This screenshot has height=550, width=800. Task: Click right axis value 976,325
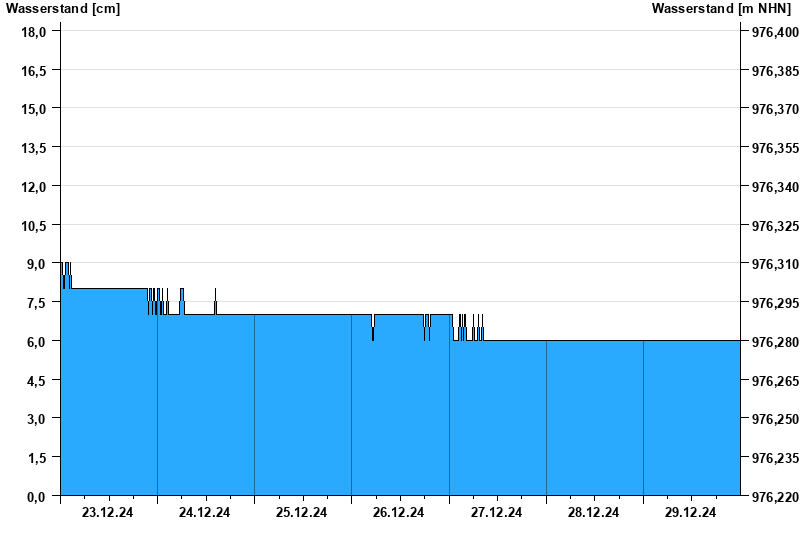[776, 226]
